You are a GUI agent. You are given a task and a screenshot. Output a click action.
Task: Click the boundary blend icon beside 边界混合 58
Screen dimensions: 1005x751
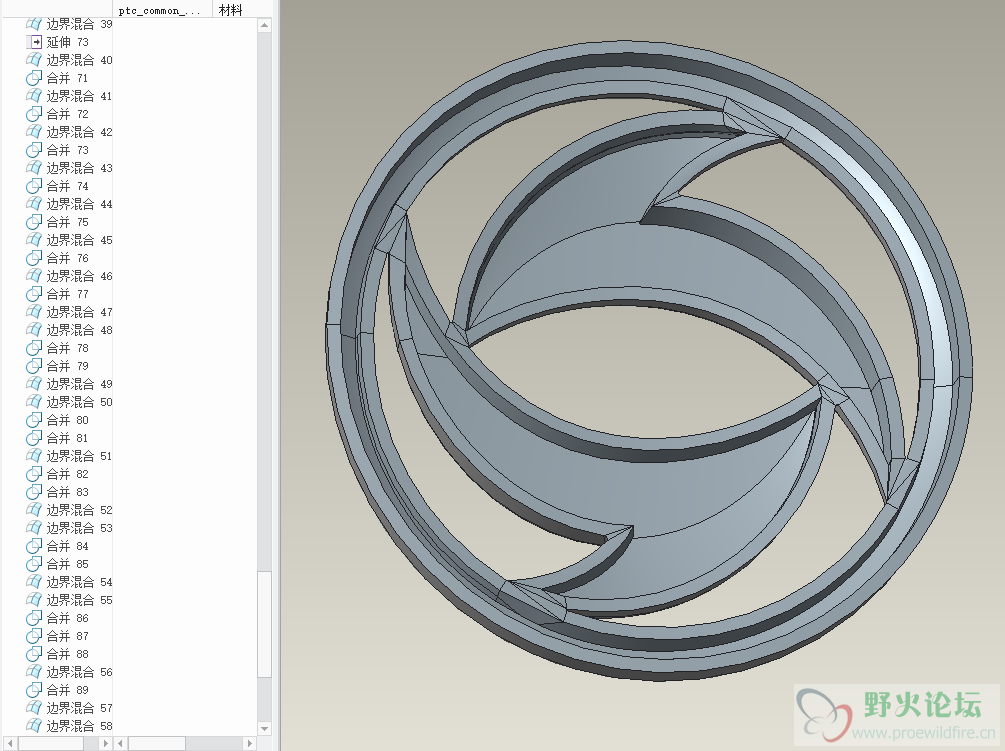click(x=34, y=726)
